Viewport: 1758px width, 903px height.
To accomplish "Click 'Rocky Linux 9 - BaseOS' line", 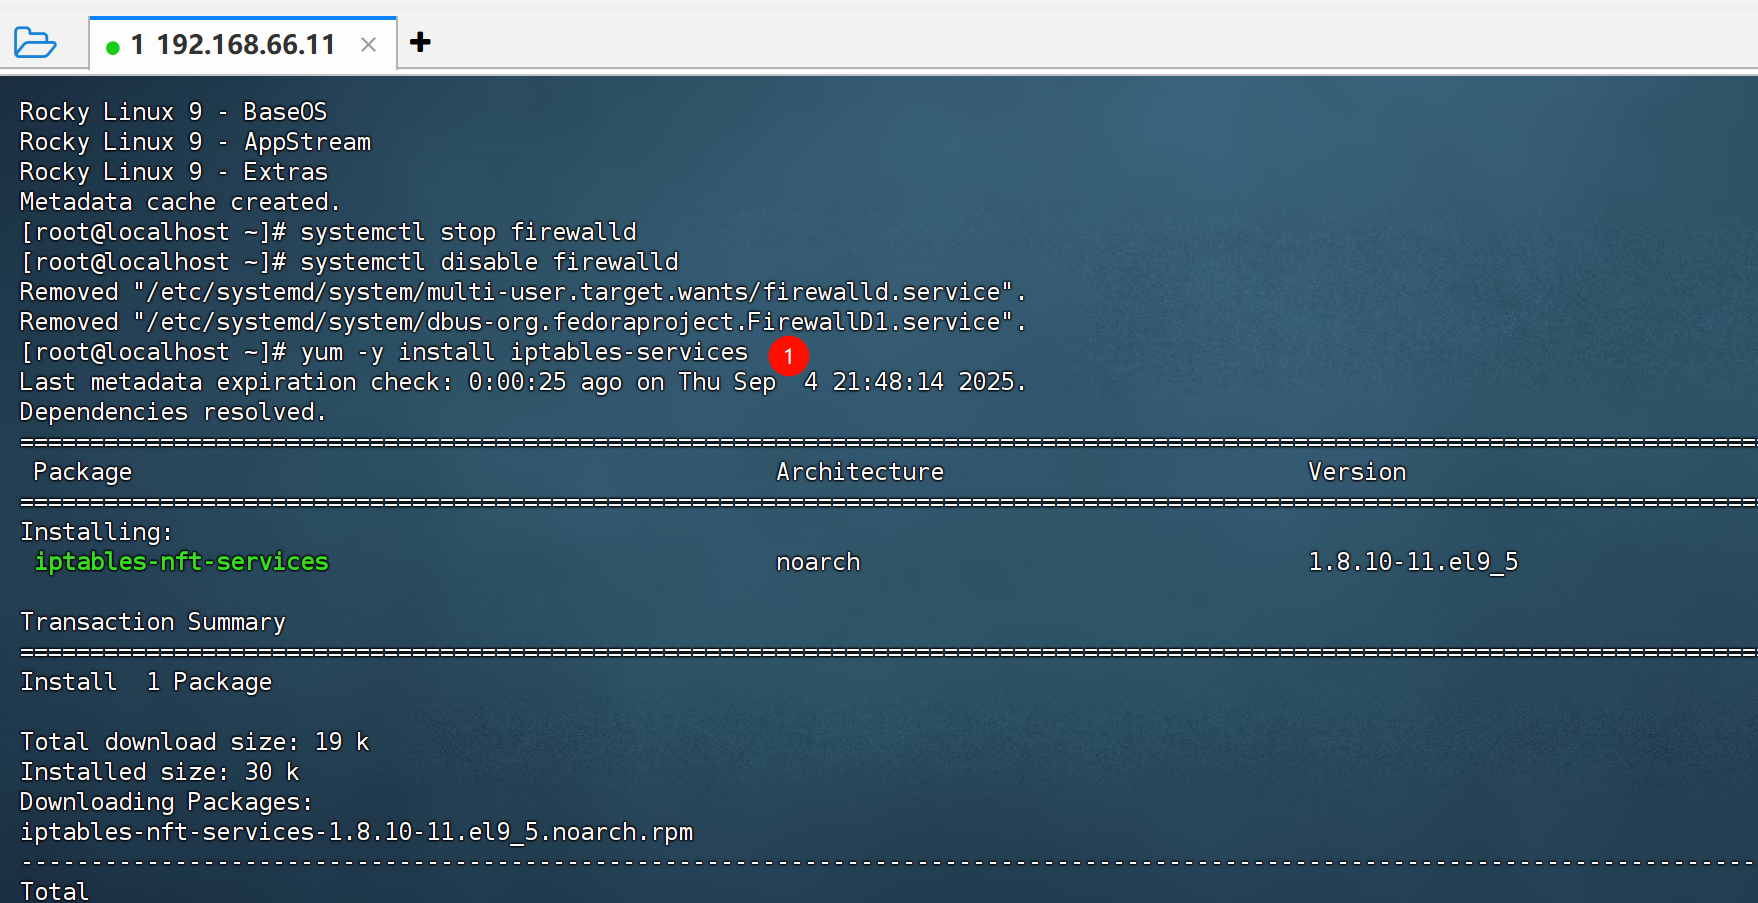I will (x=173, y=112).
